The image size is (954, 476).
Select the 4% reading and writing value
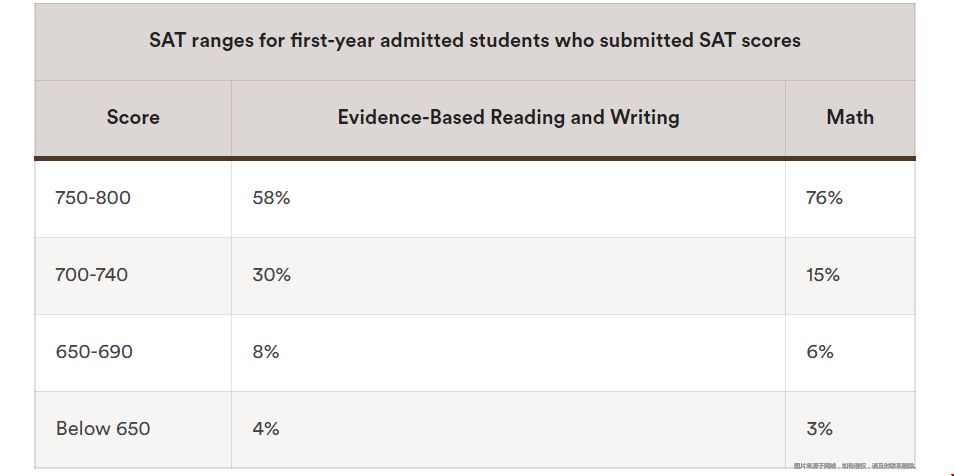coord(266,429)
